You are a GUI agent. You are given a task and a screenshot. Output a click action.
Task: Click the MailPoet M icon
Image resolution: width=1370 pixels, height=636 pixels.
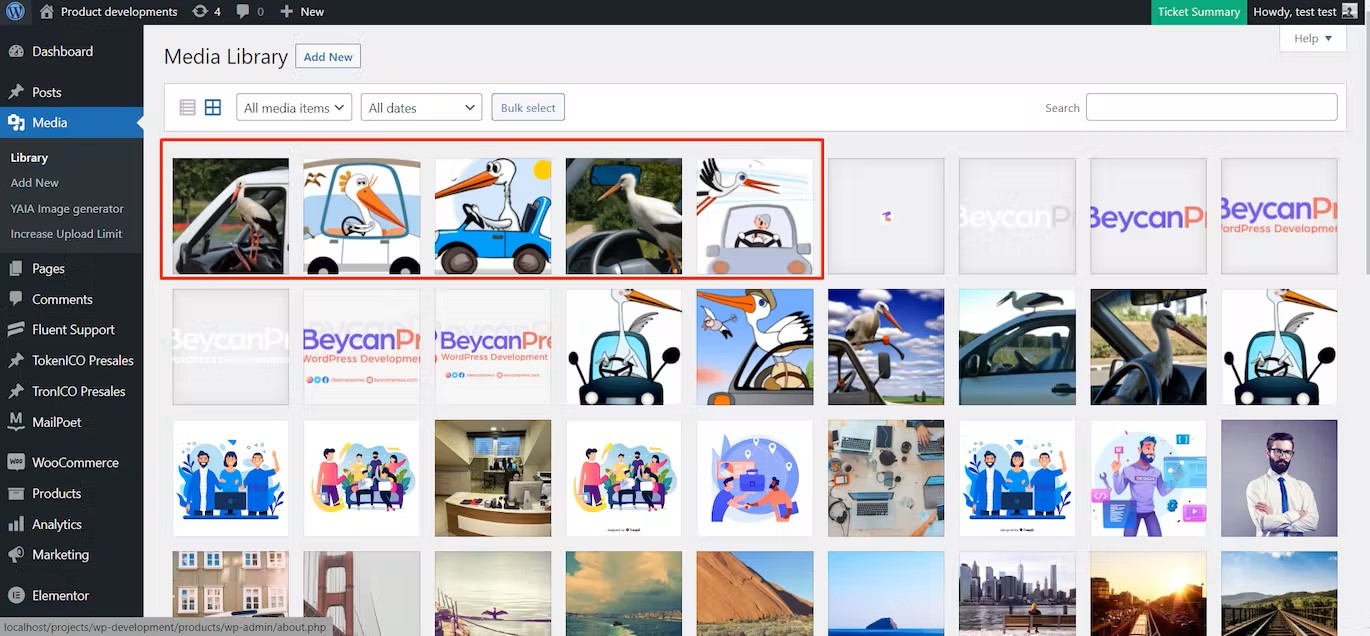click(16, 422)
